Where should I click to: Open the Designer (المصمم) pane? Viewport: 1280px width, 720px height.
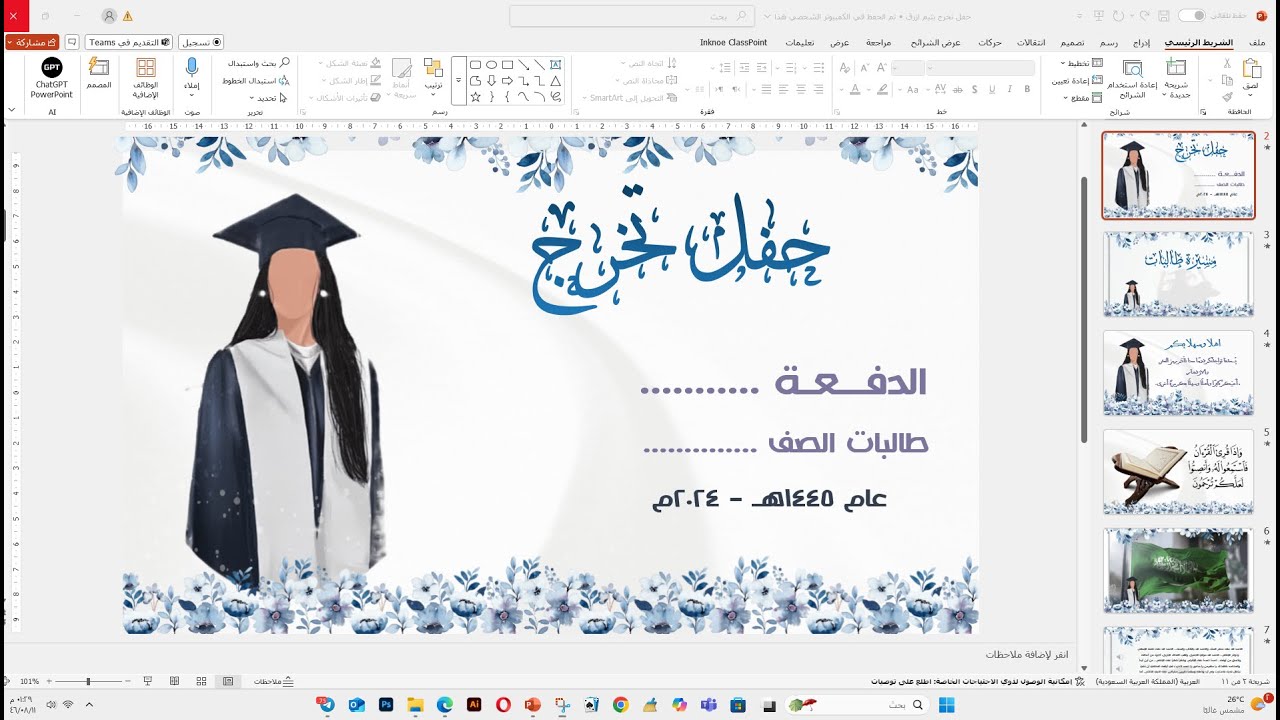pos(98,74)
